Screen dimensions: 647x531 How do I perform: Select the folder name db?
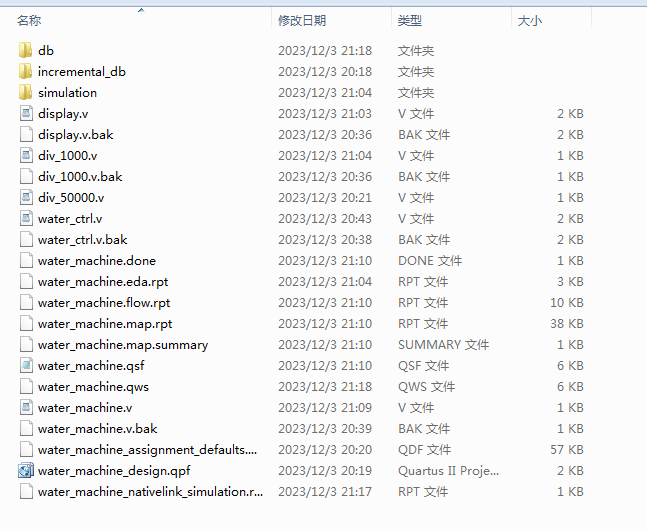(x=46, y=50)
